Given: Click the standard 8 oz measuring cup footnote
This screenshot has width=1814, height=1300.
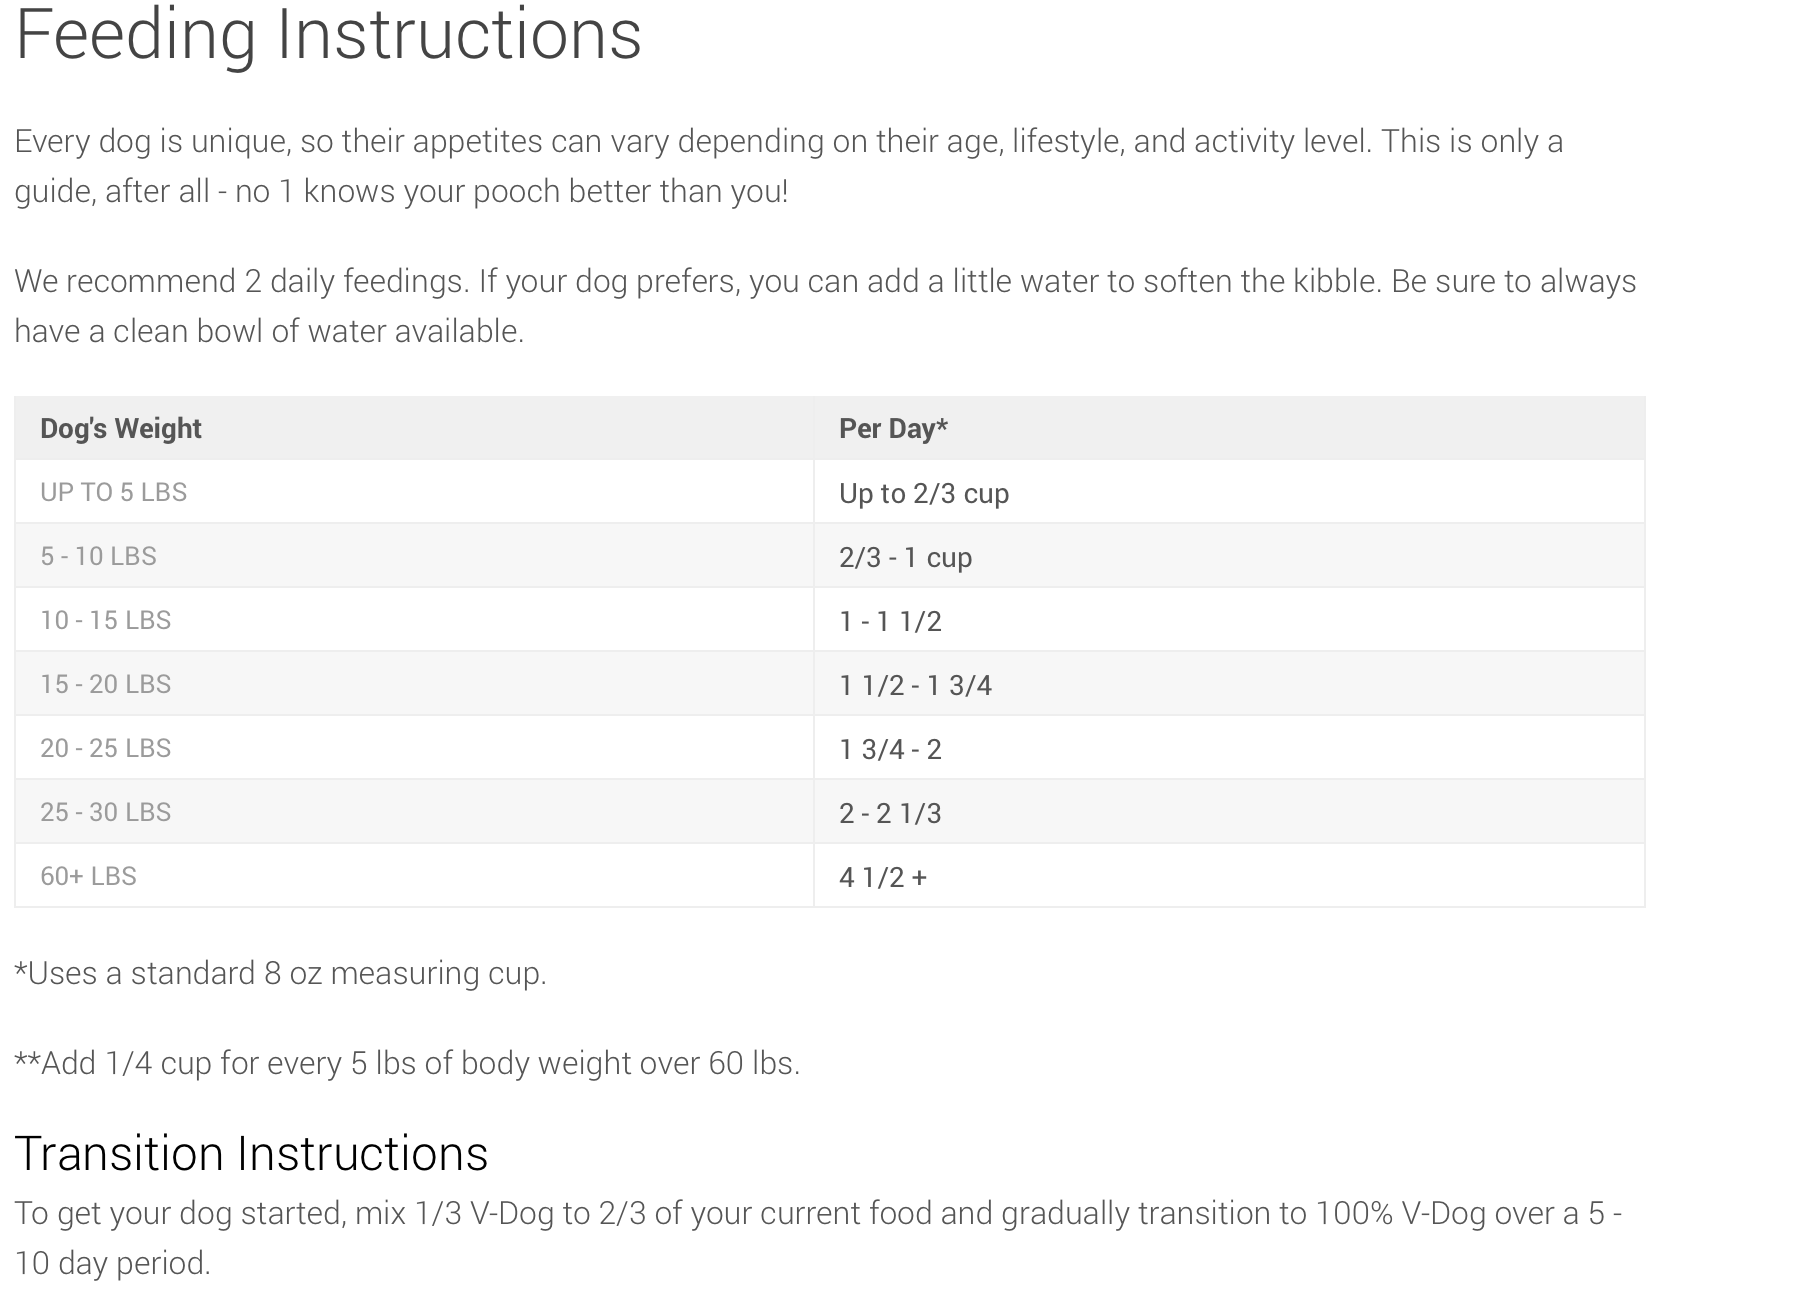Looking at the screenshot, I should pos(281,973).
